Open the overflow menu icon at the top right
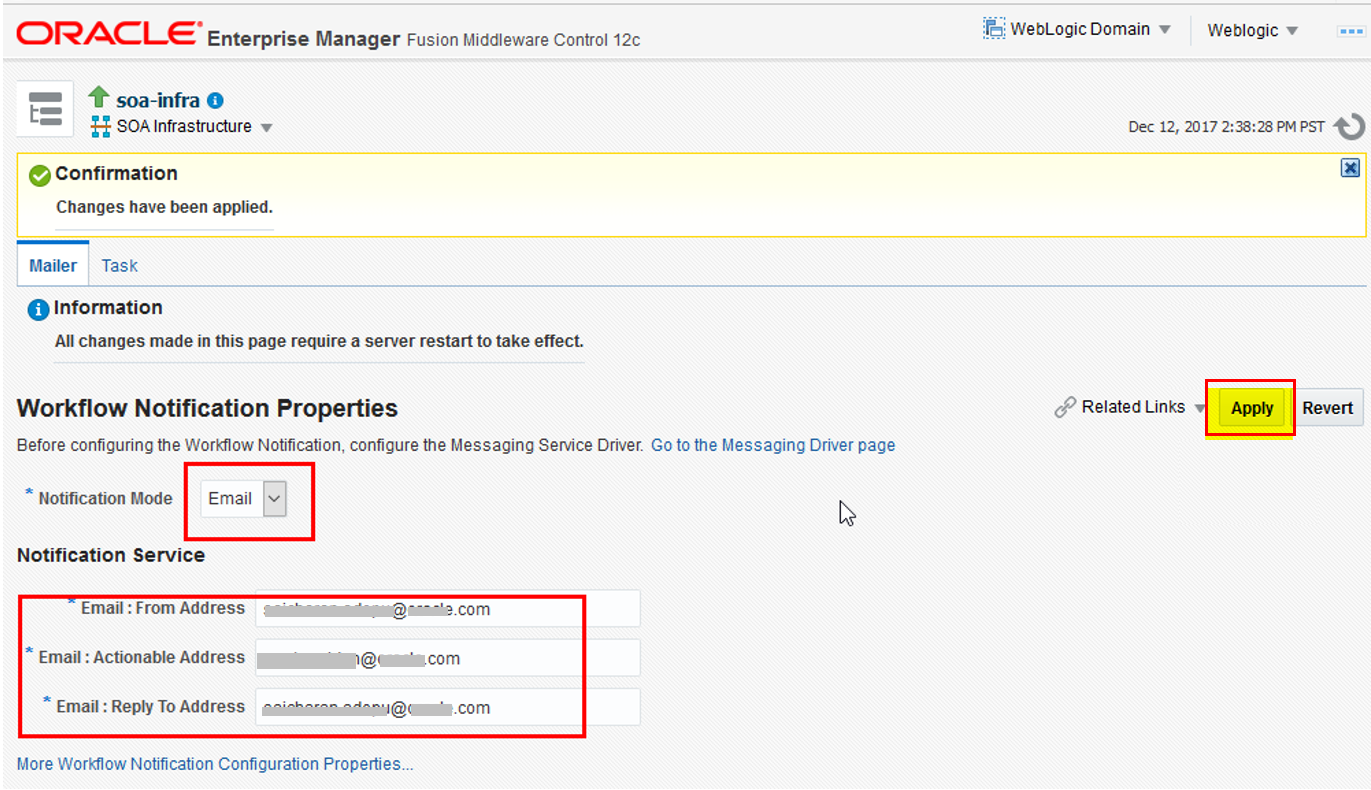This screenshot has height=790, width=1371. [x=1352, y=31]
